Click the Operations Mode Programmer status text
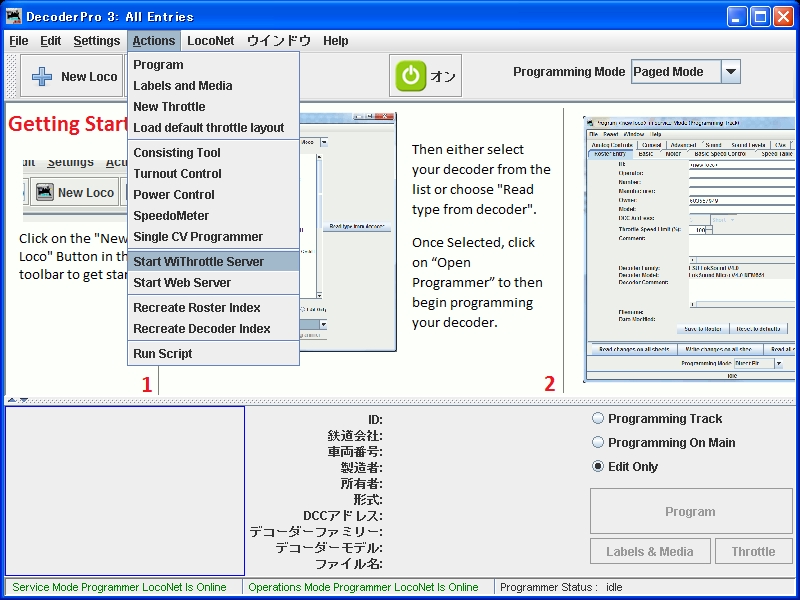This screenshot has height=600, width=800. pos(363,587)
